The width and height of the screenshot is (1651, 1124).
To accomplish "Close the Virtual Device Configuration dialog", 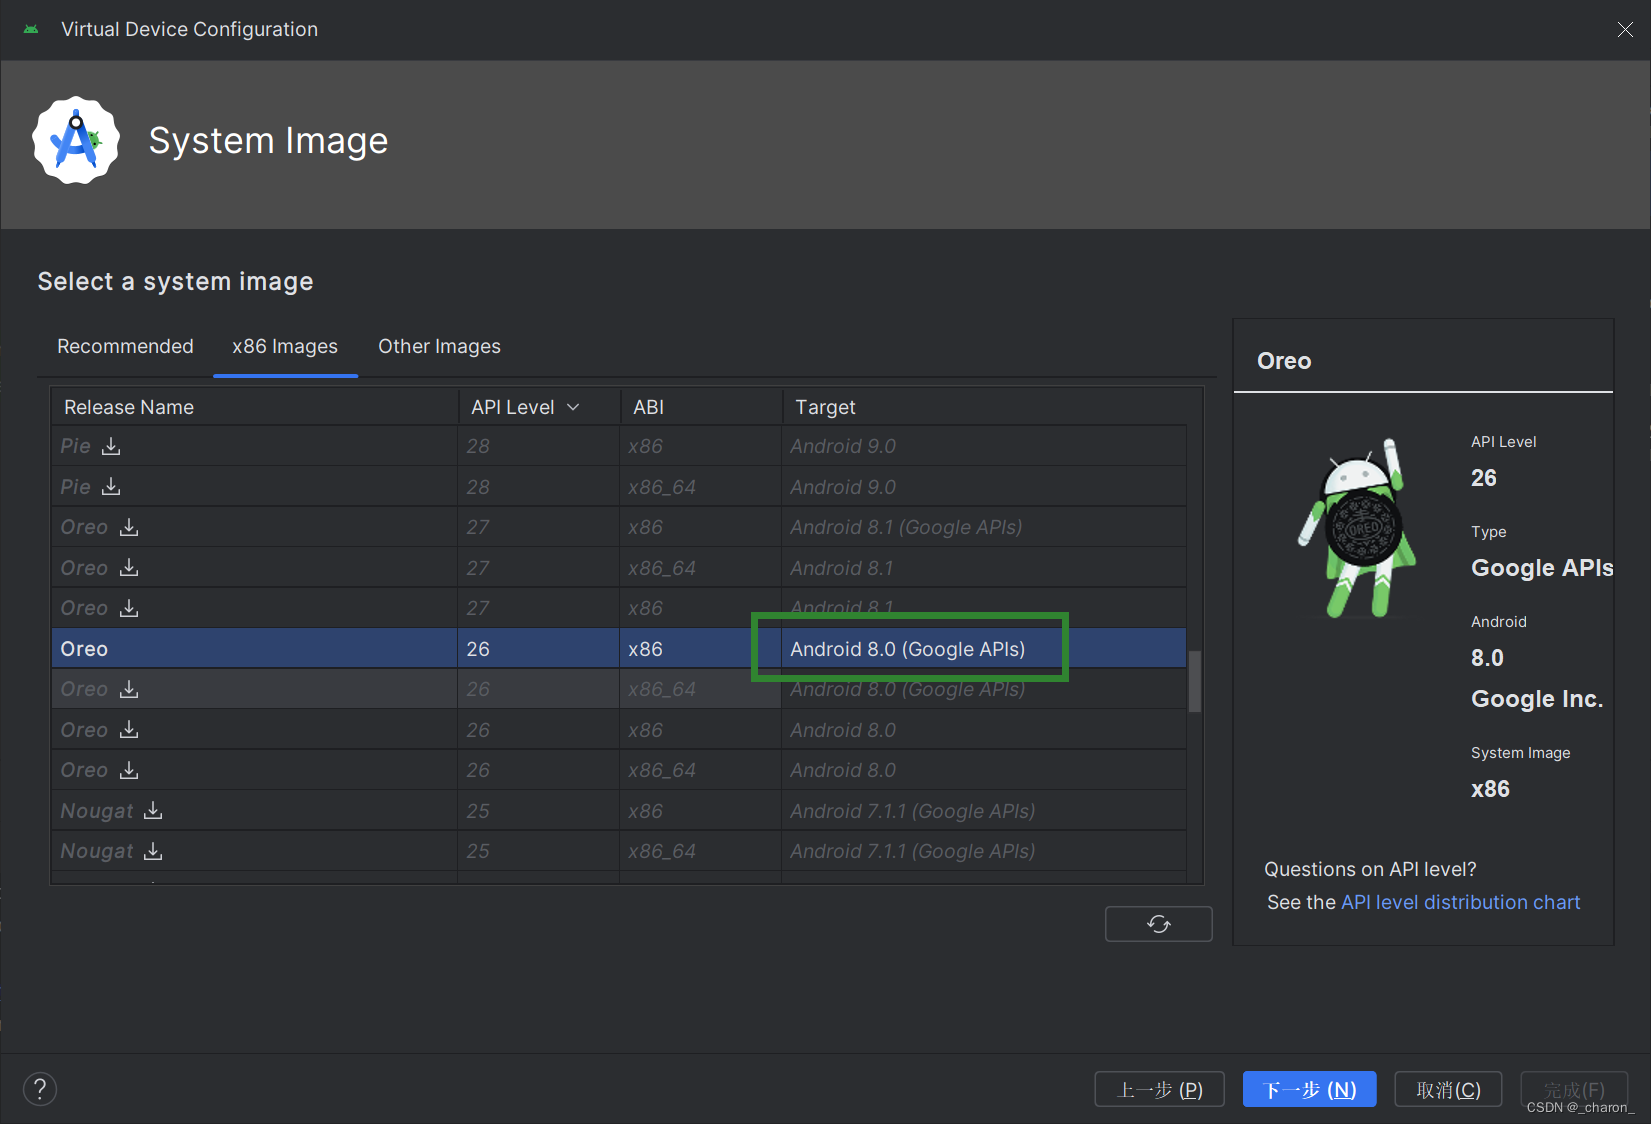I will 1625,30.
